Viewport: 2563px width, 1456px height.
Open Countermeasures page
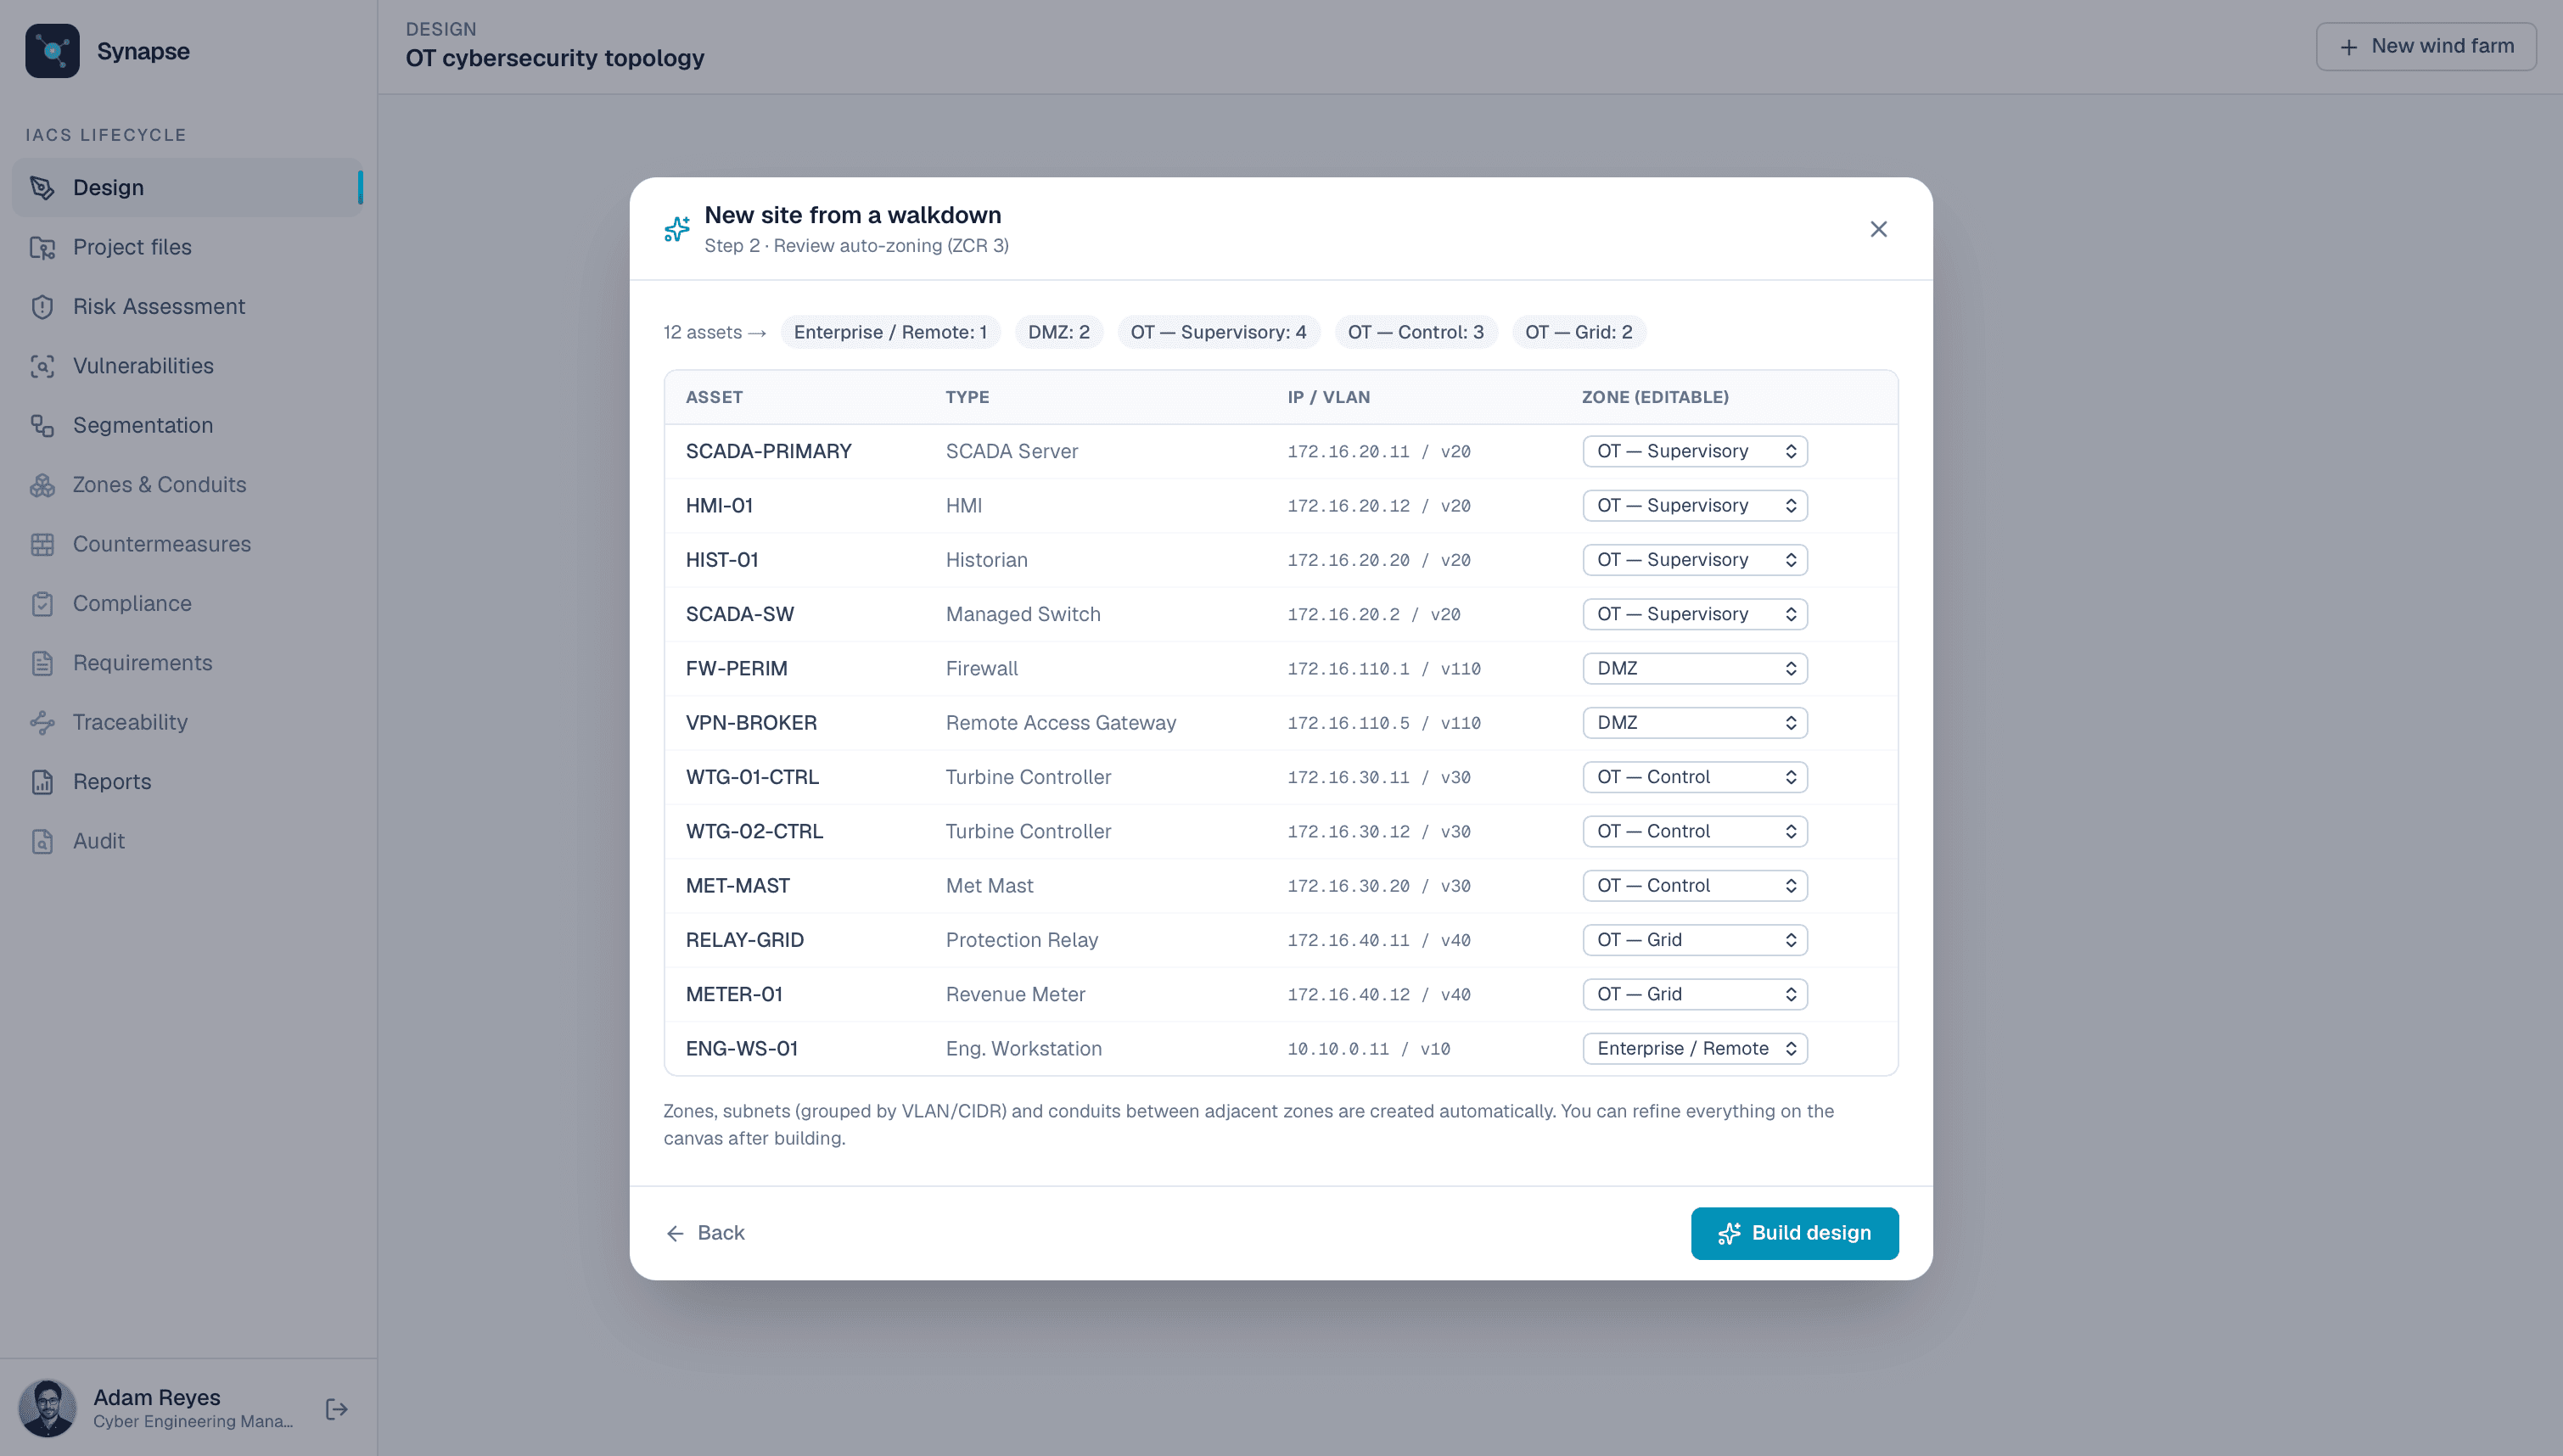tap(187, 544)
